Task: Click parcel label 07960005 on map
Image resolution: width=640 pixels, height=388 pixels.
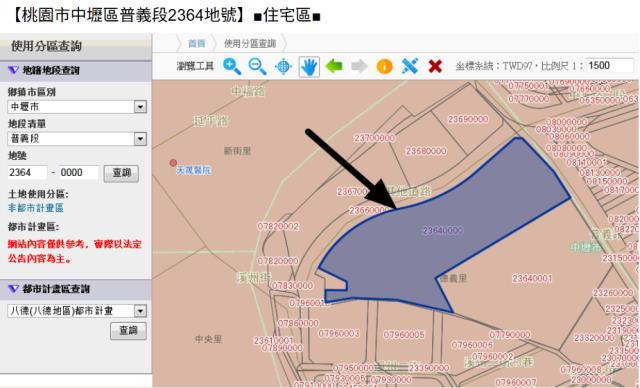Action: pyautogui.click(x=404, y=335)
